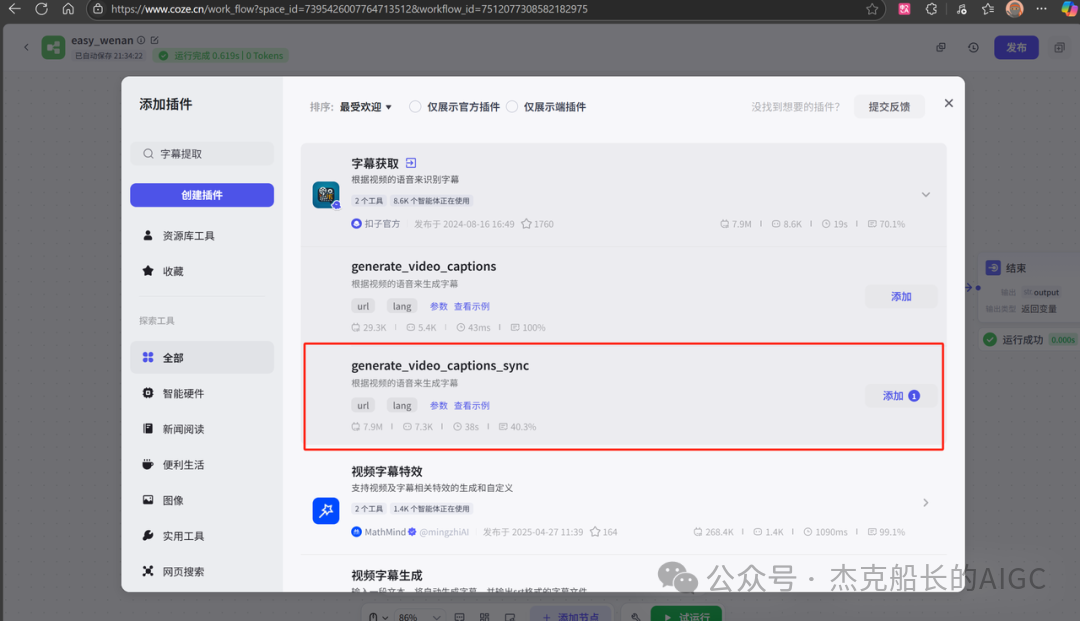
Task: Add the generate_video_captions tool
Action: pos(901,297)
